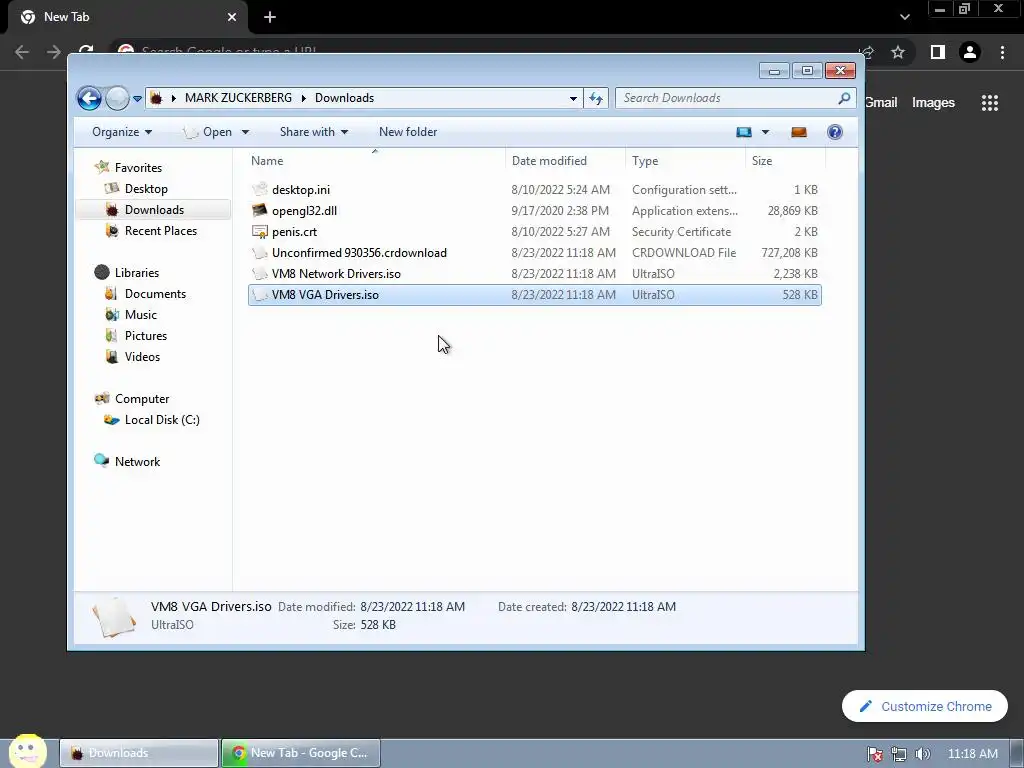Click the Explorer back navigation button
Image resolution: width=1024 pixels, height=768 pixels.
pyautogui.click(x=89, y=99)
